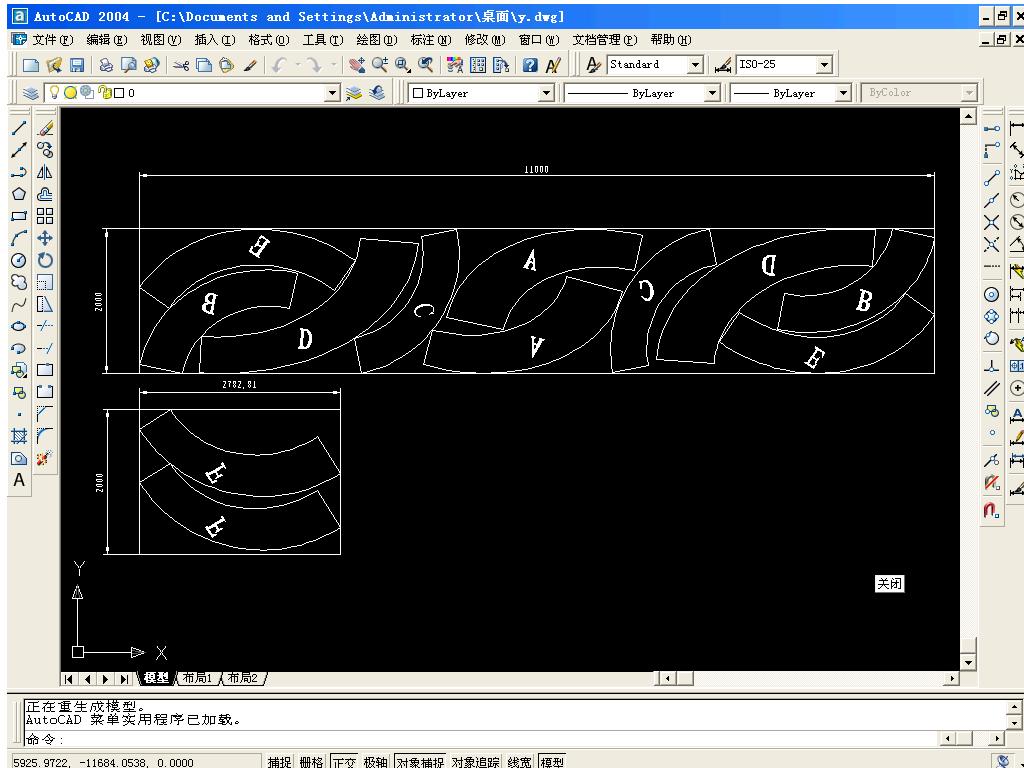Open the ISO-25 dimension style dropdown
The image size is (1024, 768).
[824, 65]
